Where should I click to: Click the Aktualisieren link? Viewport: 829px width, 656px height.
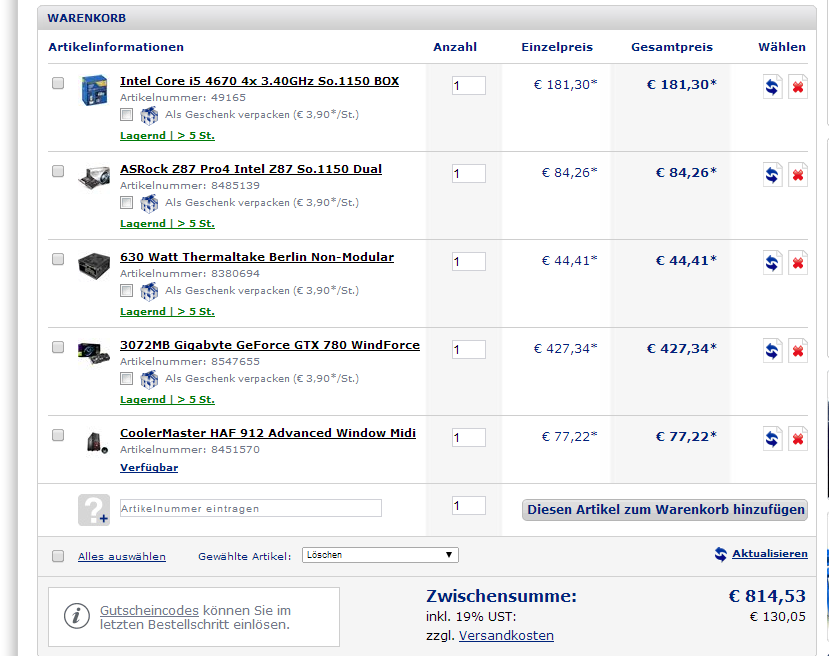[x=770, y=554]
